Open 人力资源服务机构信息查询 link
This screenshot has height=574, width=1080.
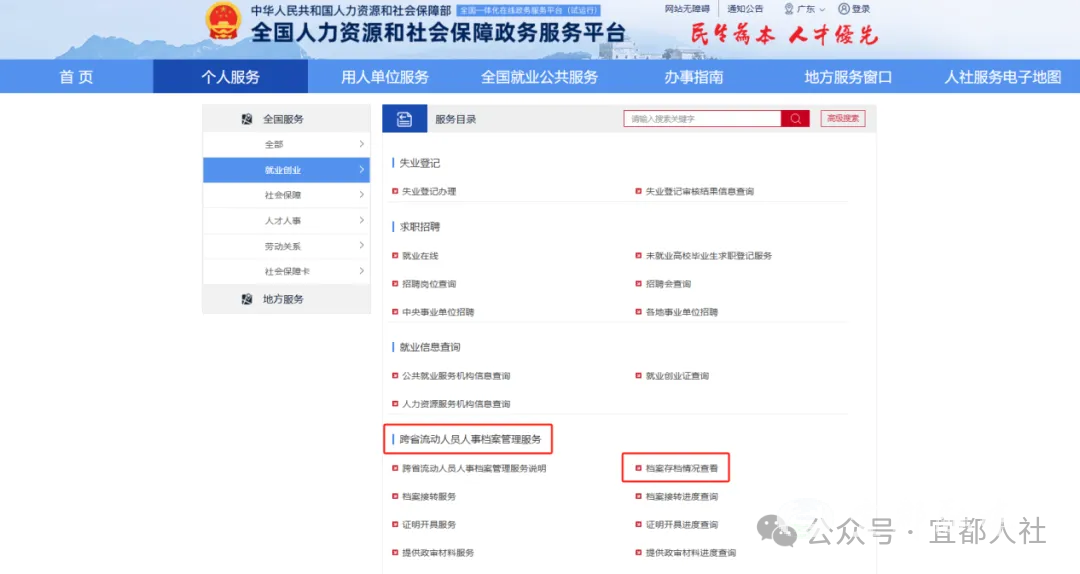click(x=456, y=404)
